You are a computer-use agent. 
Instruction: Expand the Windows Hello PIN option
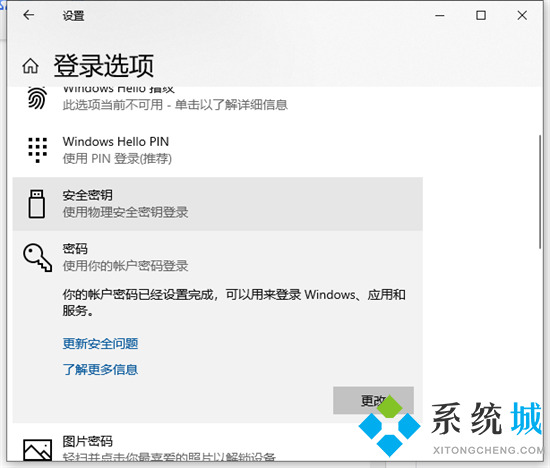217,150
